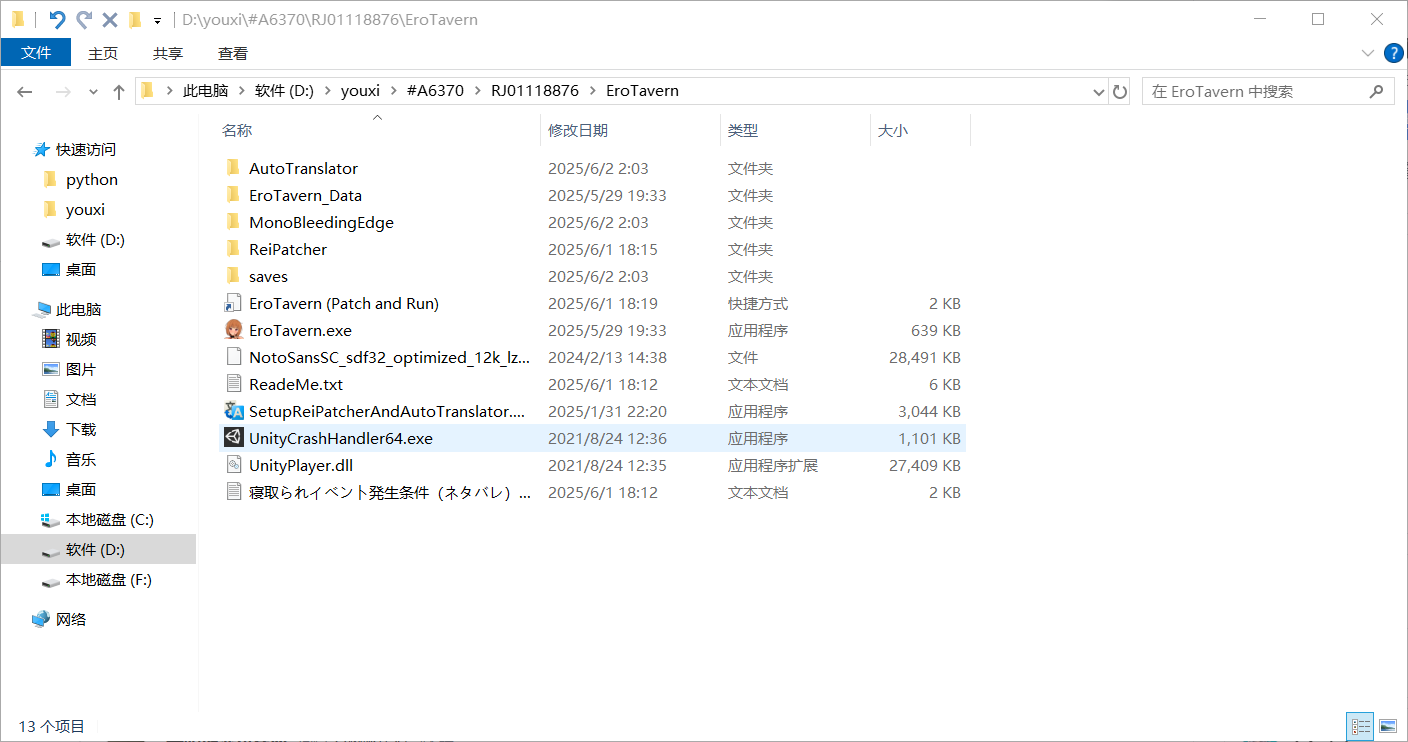The image size is (1408, 742).
Task: Open 本地磁盘 (F:) in the navigation pane
Action: point(109,580)
